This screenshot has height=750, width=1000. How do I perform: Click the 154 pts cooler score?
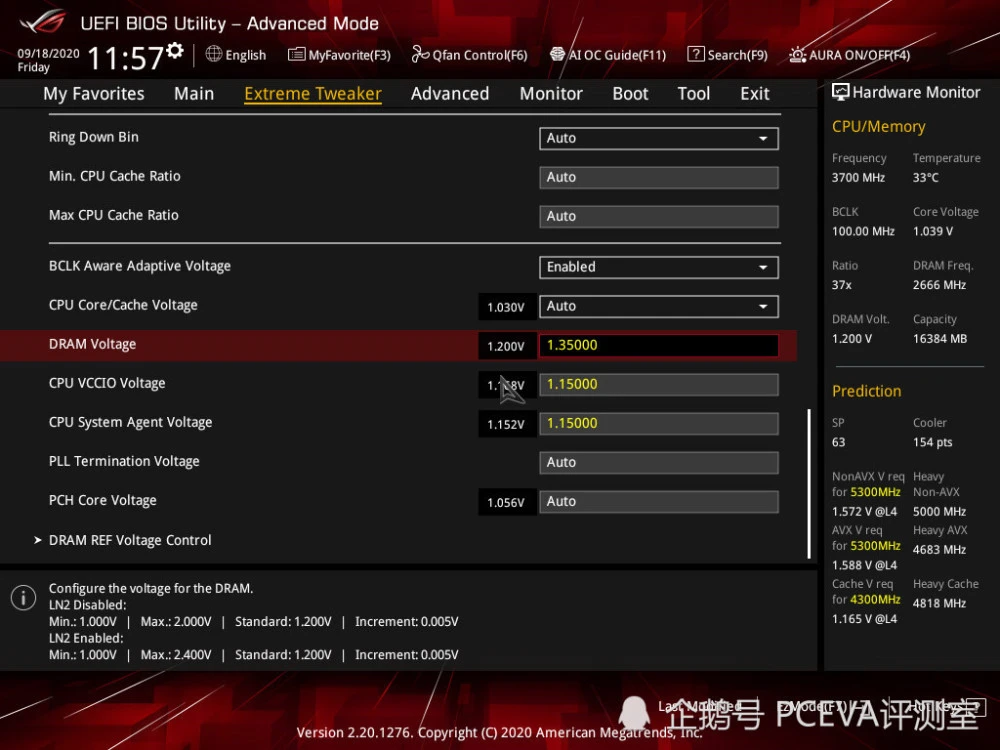[932, 443]
